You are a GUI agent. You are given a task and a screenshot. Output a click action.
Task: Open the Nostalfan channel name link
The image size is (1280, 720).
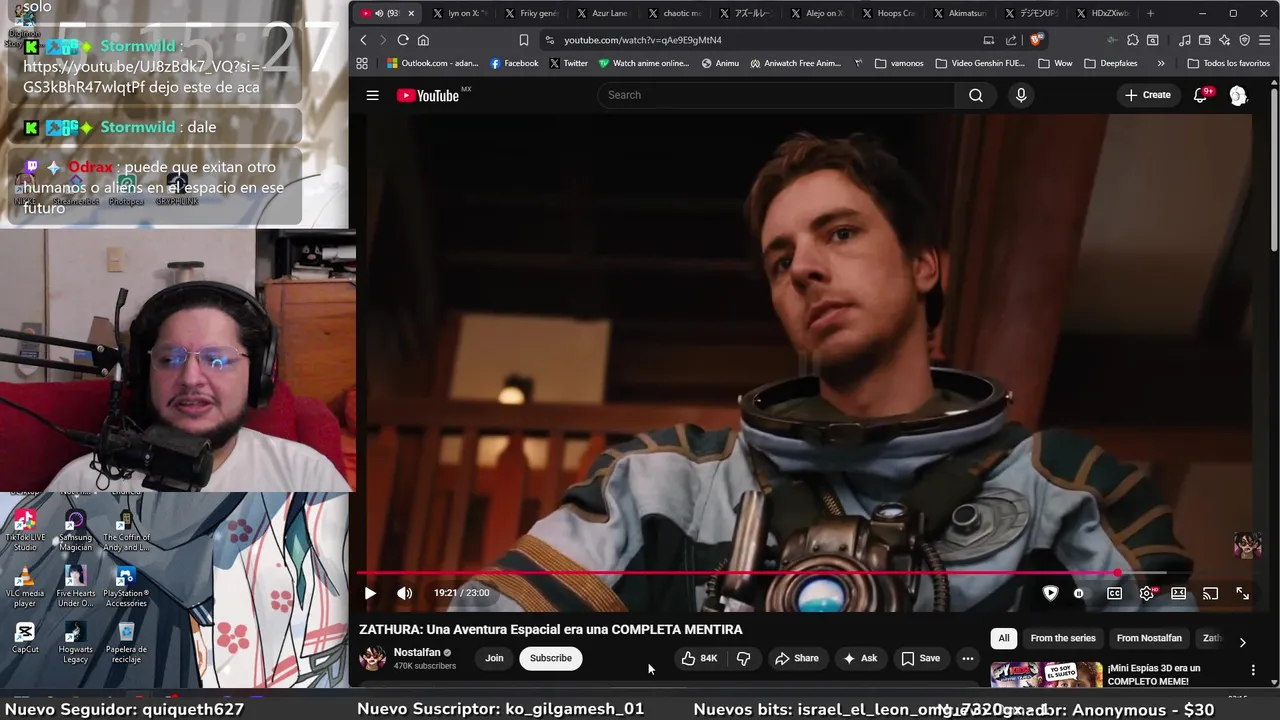tap(417, 652)
